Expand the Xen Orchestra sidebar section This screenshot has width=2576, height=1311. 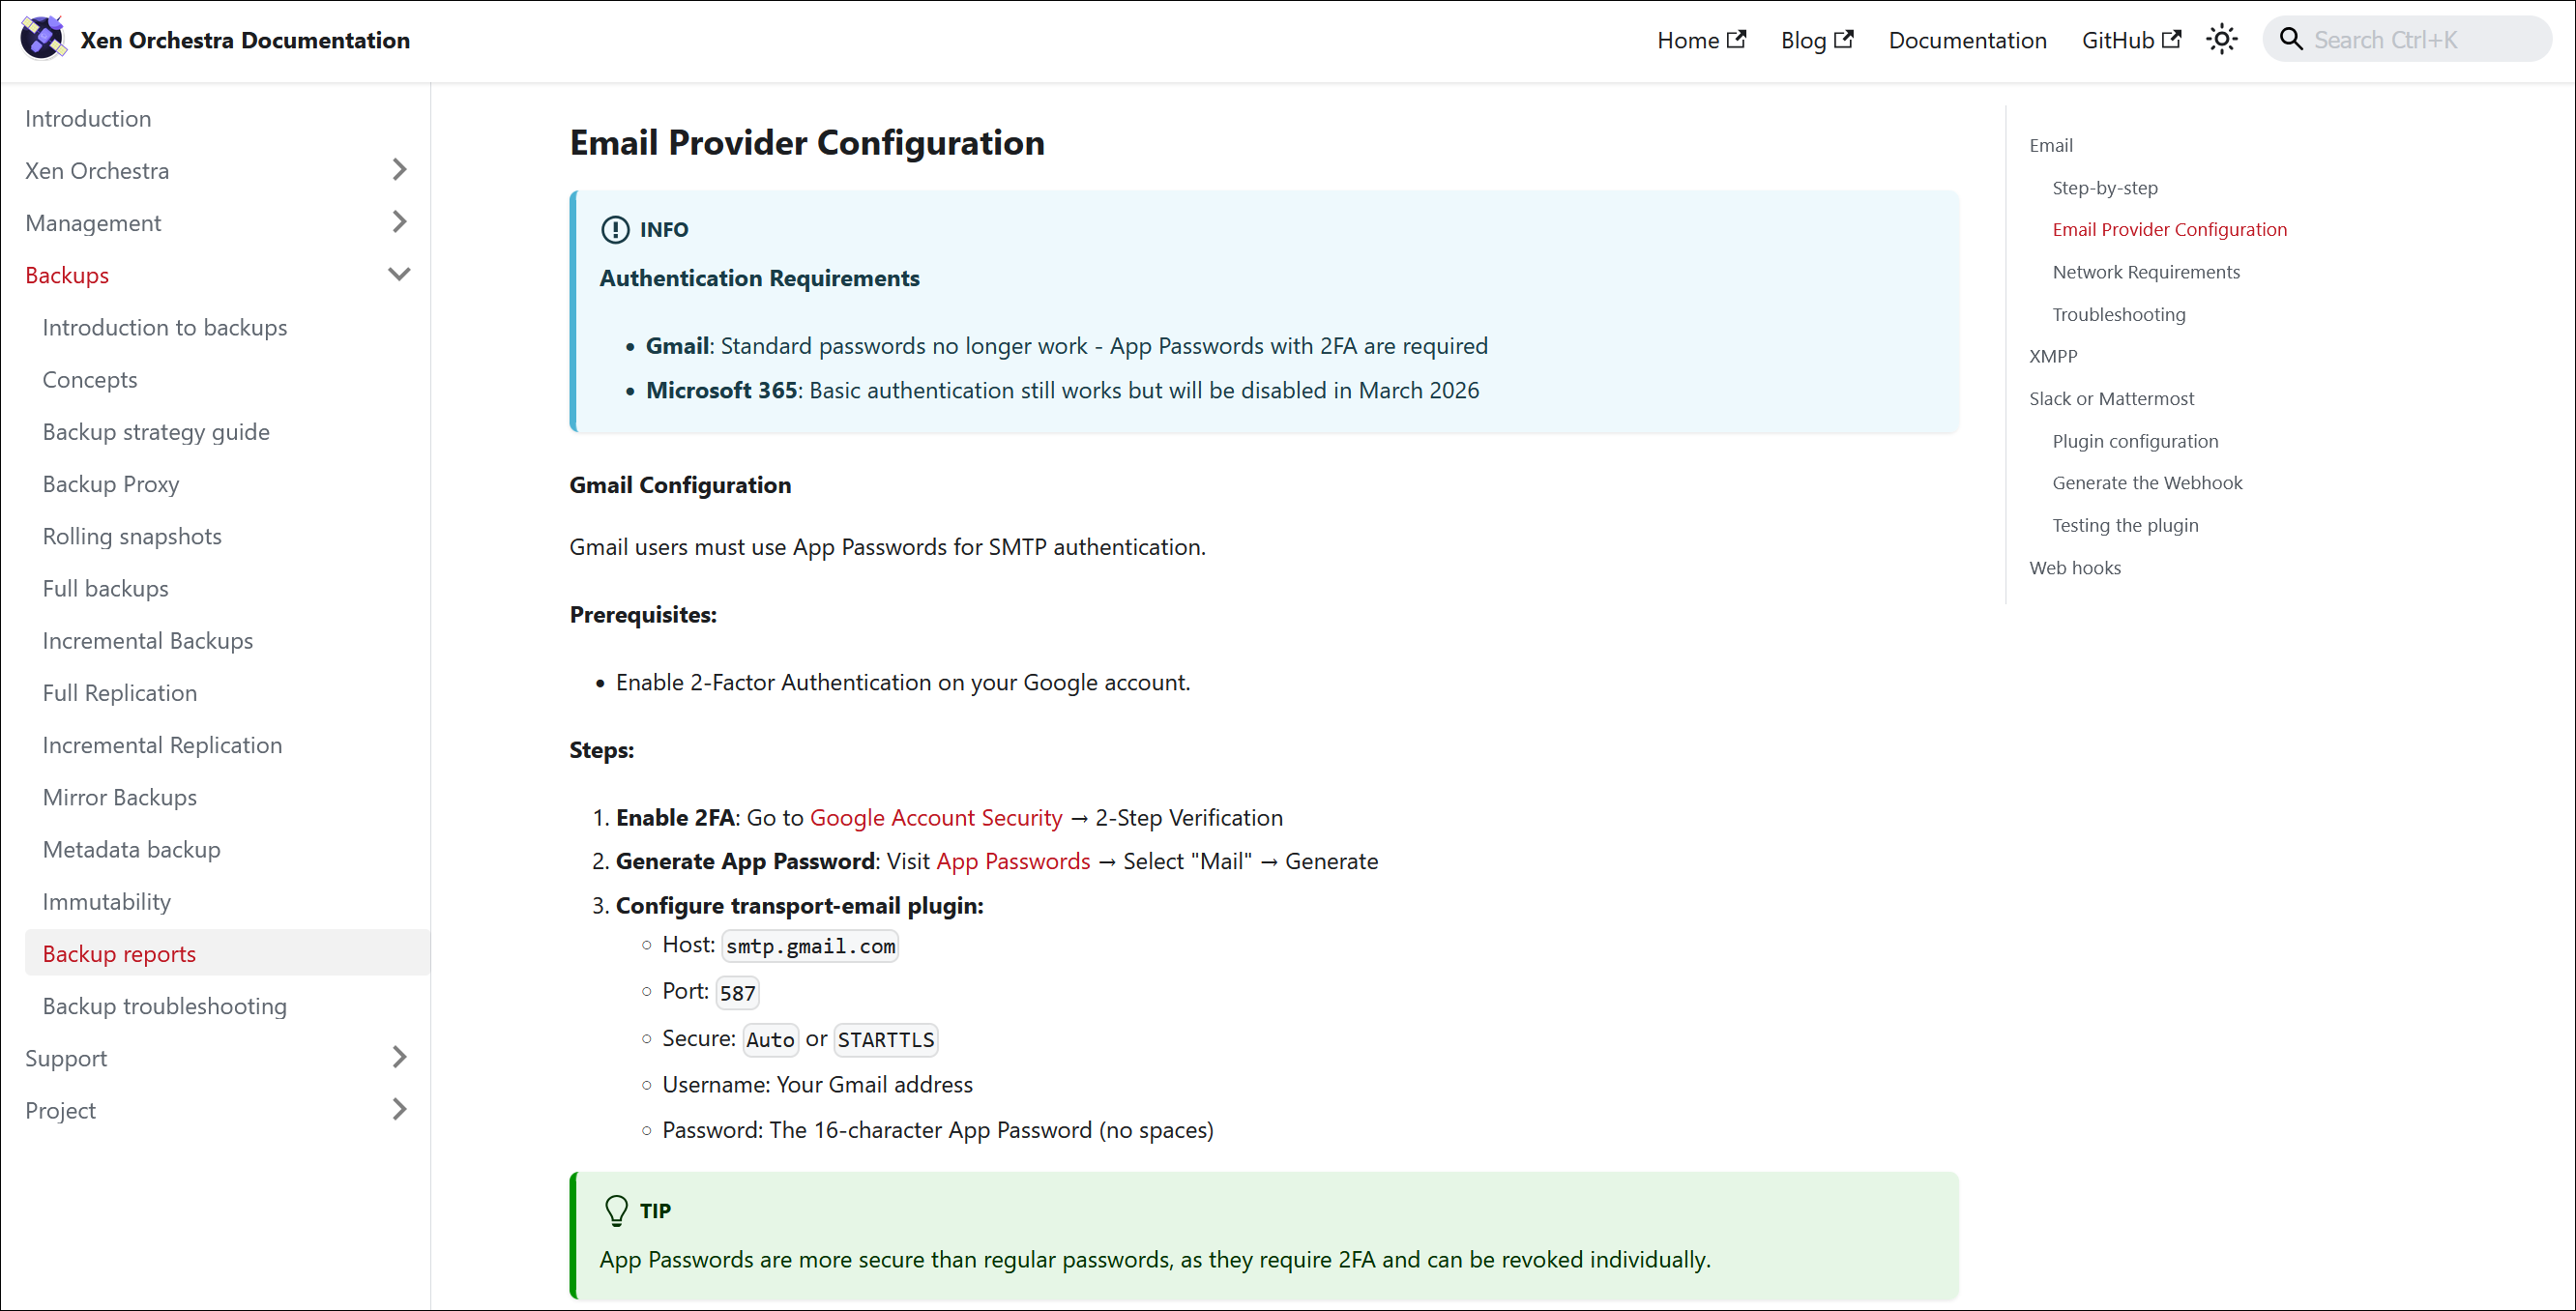click(399, 170)
